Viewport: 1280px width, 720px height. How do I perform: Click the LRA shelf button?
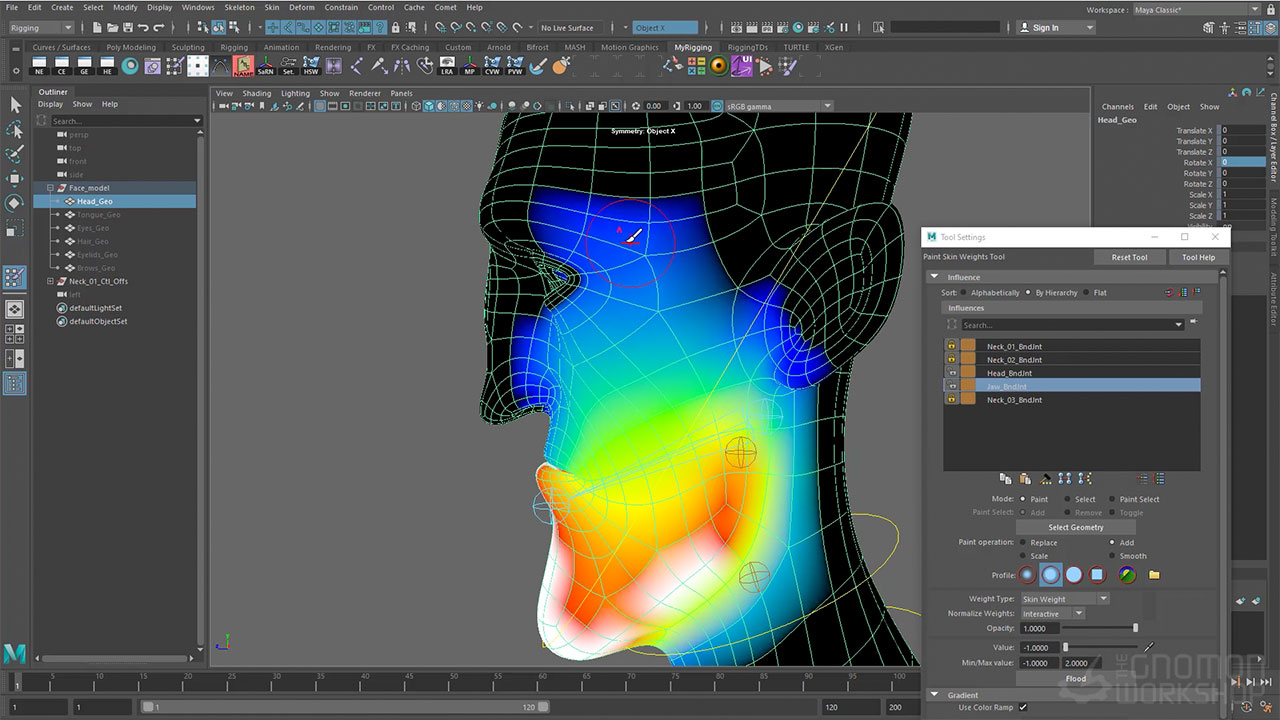(446, 66)
